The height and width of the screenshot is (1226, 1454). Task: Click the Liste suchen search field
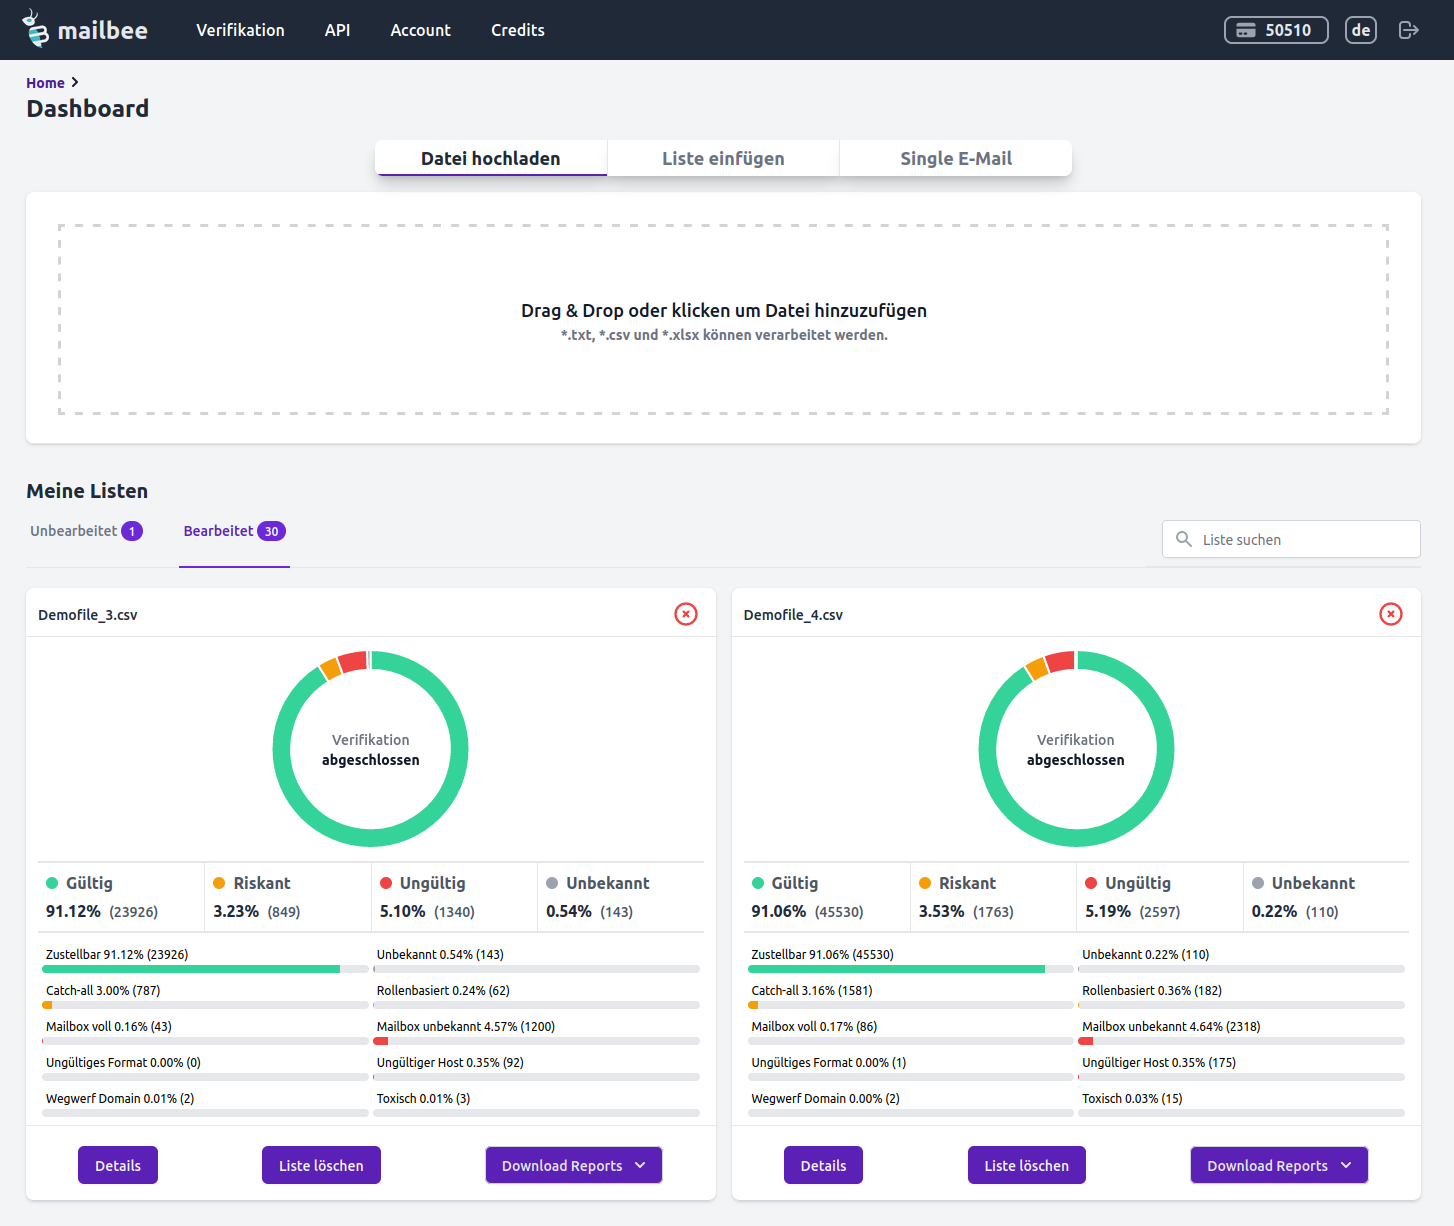coord(1291,539)
